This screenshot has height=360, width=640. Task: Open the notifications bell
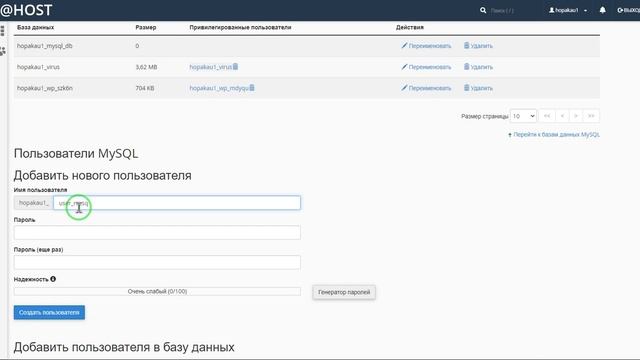pos(602,10)
